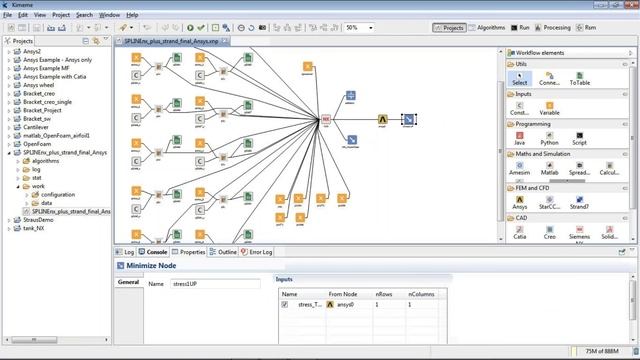This screenshot has height=360, width=640.
Task: Select the Python programming node
Action: coord(549,139)
